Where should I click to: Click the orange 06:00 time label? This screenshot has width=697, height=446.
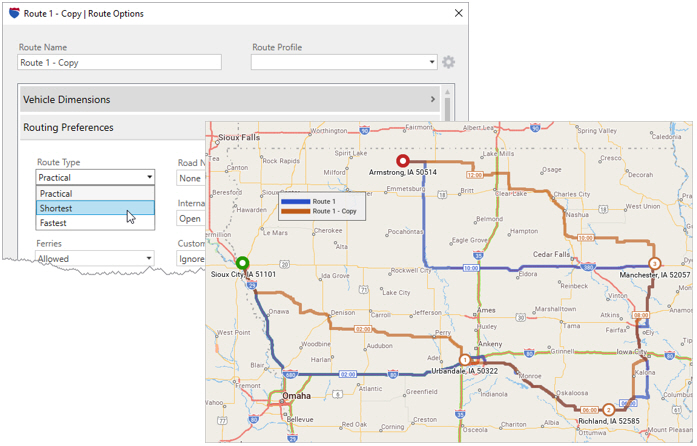(589, 410)
